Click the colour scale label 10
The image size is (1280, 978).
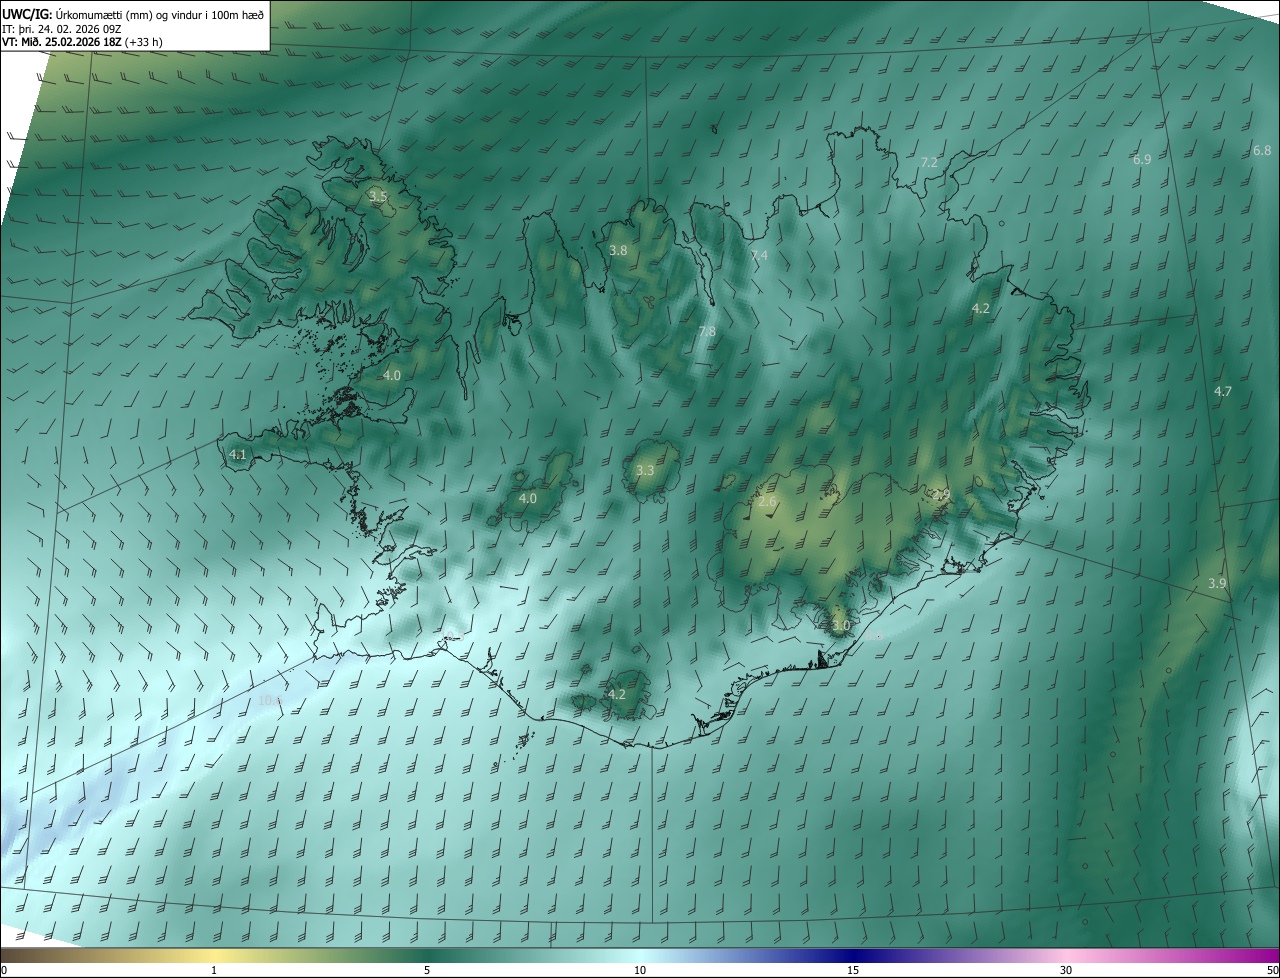(x=640, y=970)
